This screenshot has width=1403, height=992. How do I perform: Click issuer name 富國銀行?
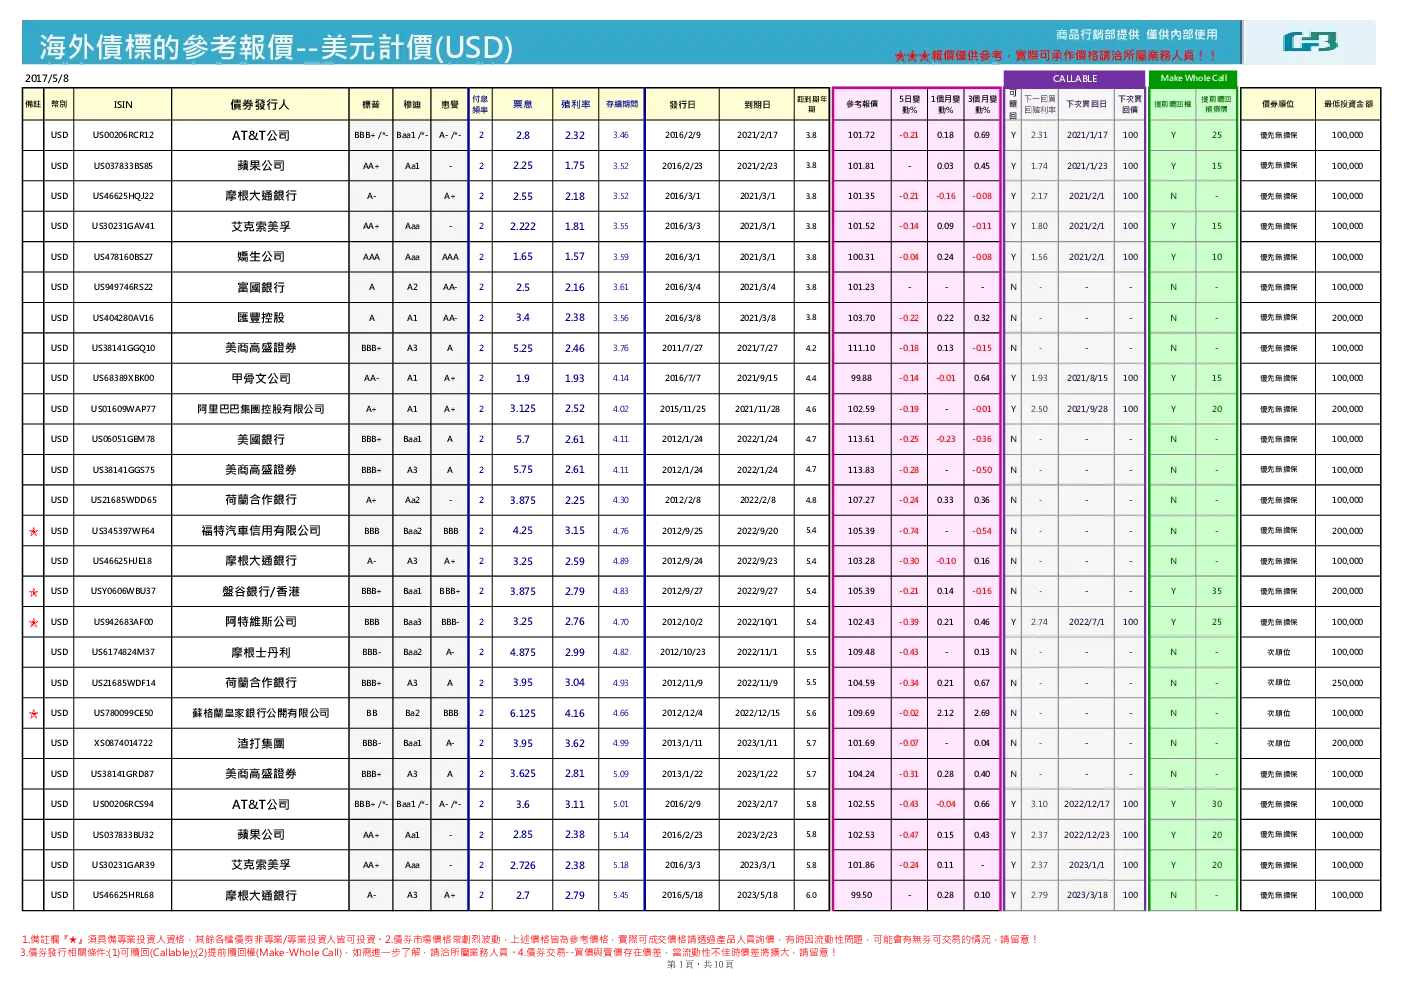[x=261, y=287]
